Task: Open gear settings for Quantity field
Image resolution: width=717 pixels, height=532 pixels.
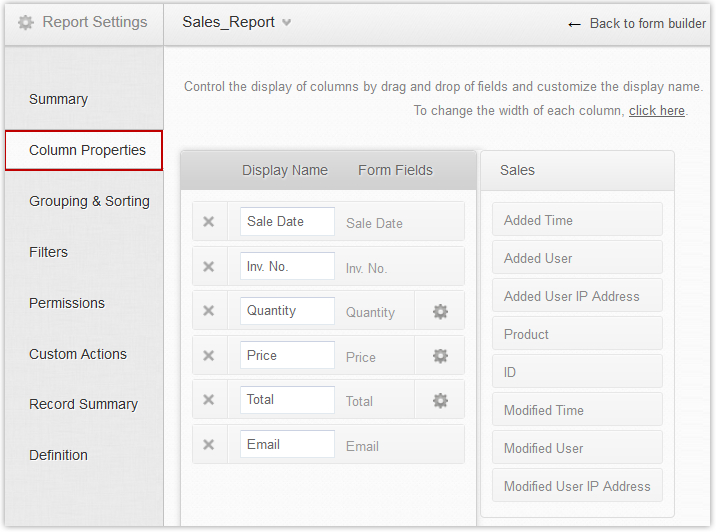Action: [440, 312]
